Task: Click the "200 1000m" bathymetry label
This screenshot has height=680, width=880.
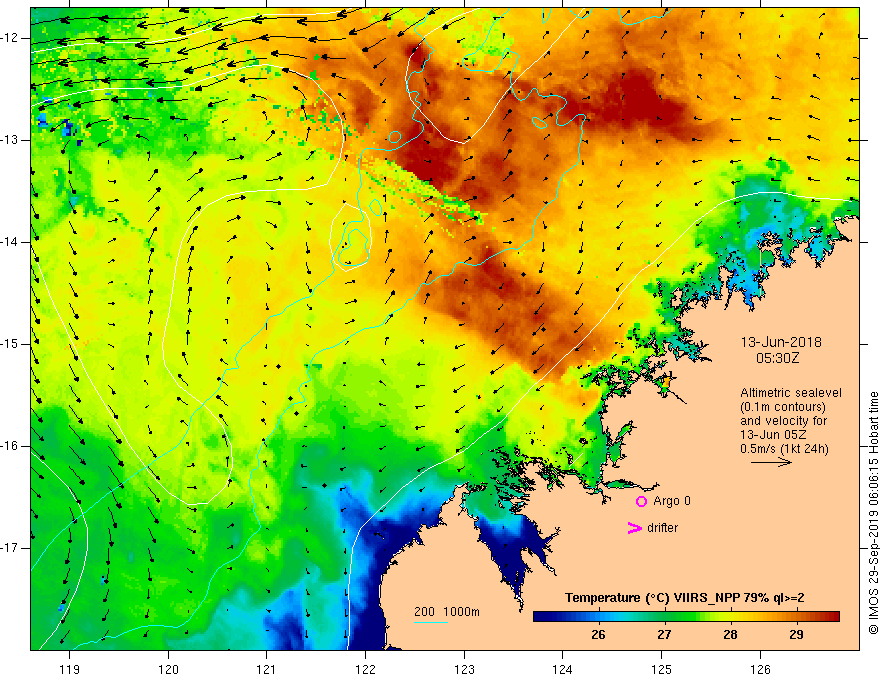Action: click(447, 612)
